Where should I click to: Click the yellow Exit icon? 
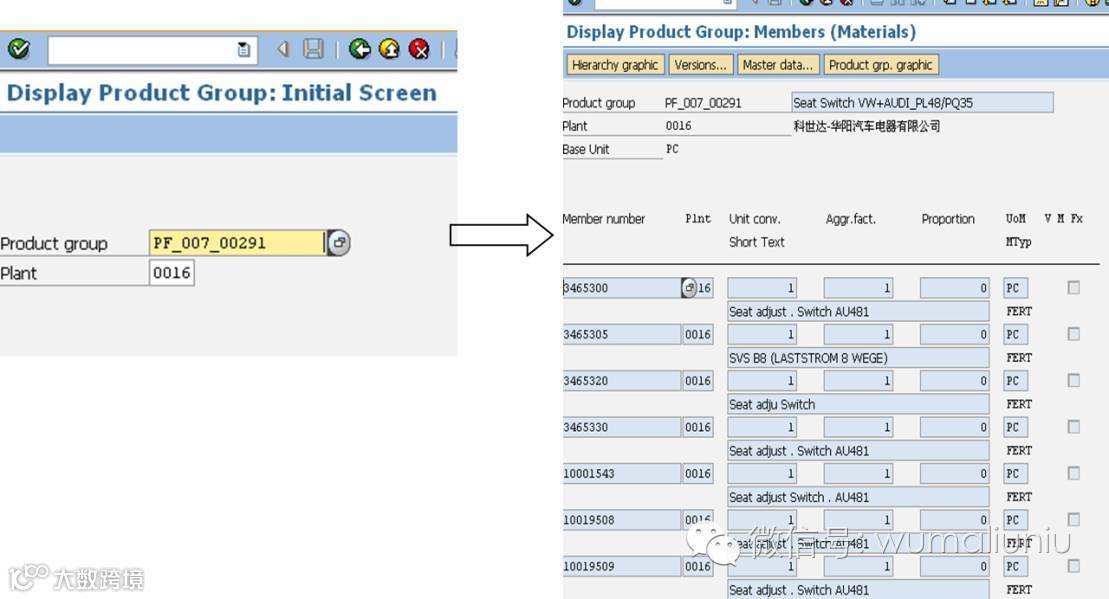coord(390,49)
